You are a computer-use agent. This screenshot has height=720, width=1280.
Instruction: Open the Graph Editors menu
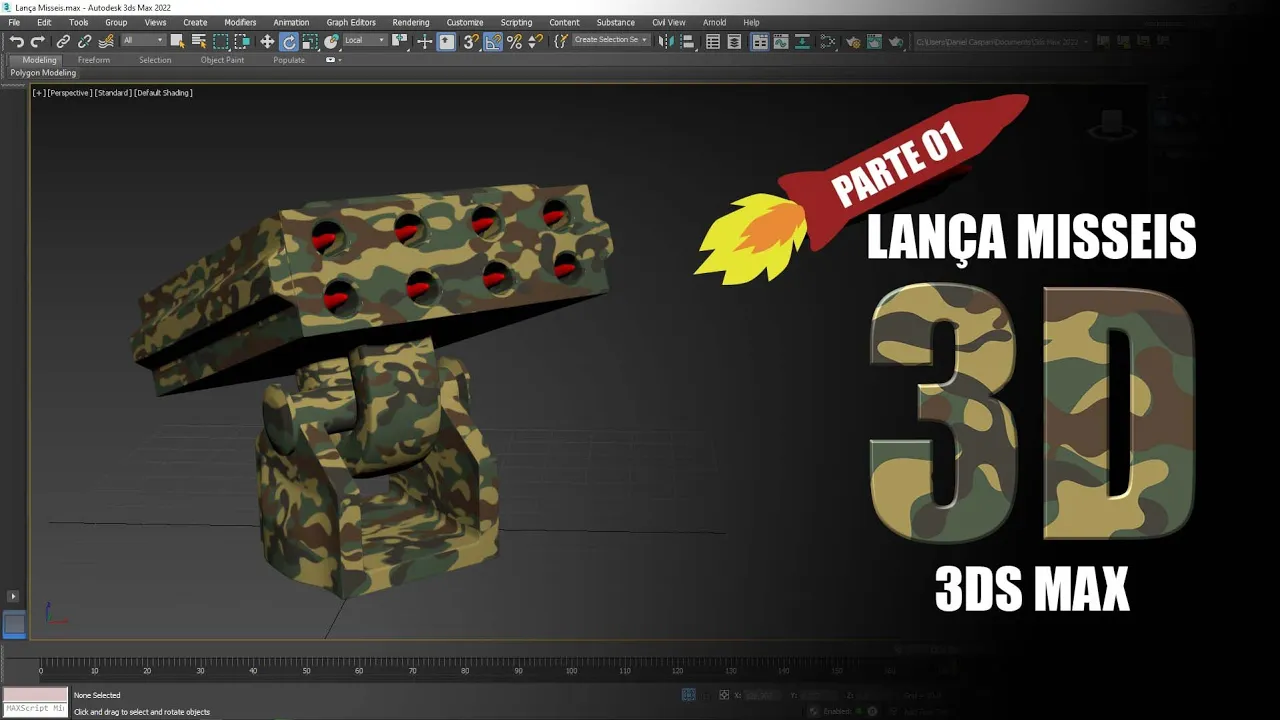[x=351, y=22]
